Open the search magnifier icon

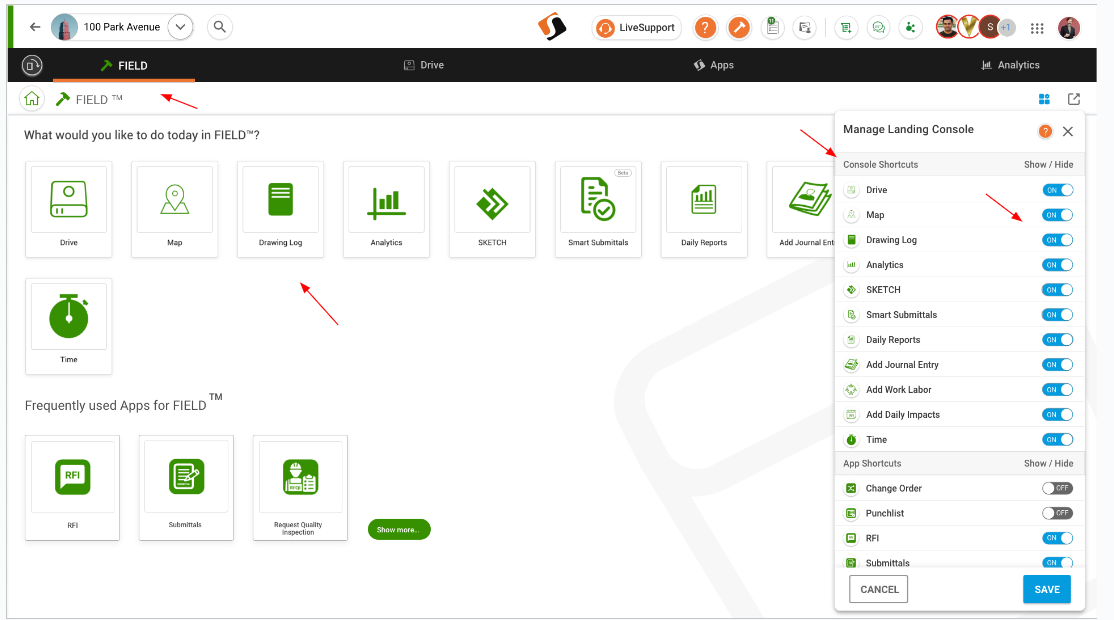click(x=220, y=27)
